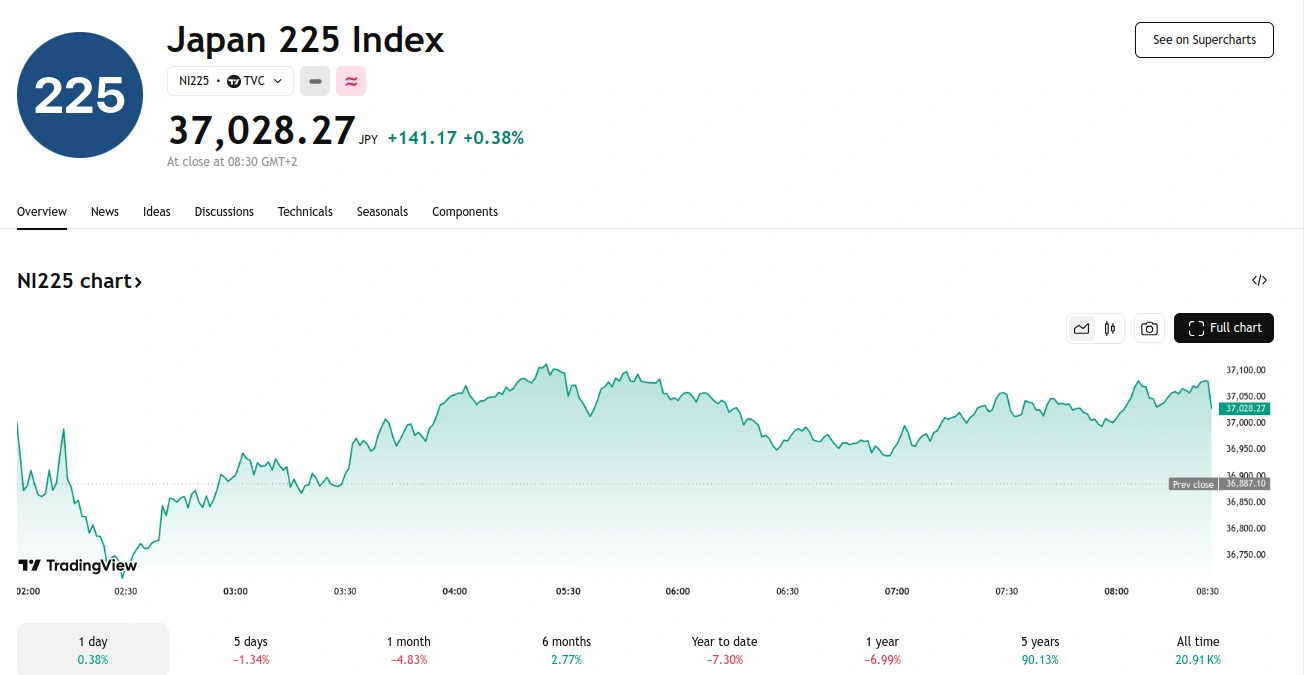Click the grey minus icon near the ticker
This screenshot has width=1308, height=675.
315,81
